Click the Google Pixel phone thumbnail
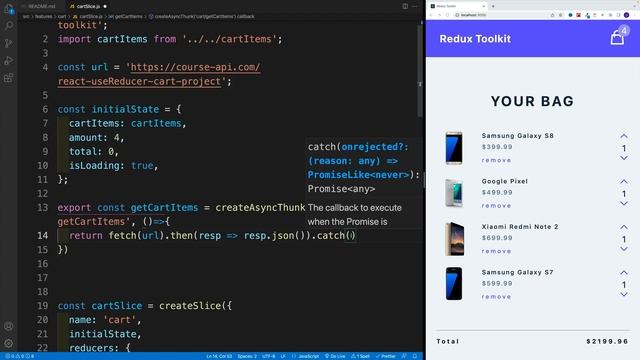The width and height of the screenshot is (640, 360). click(x=454, y=193)
